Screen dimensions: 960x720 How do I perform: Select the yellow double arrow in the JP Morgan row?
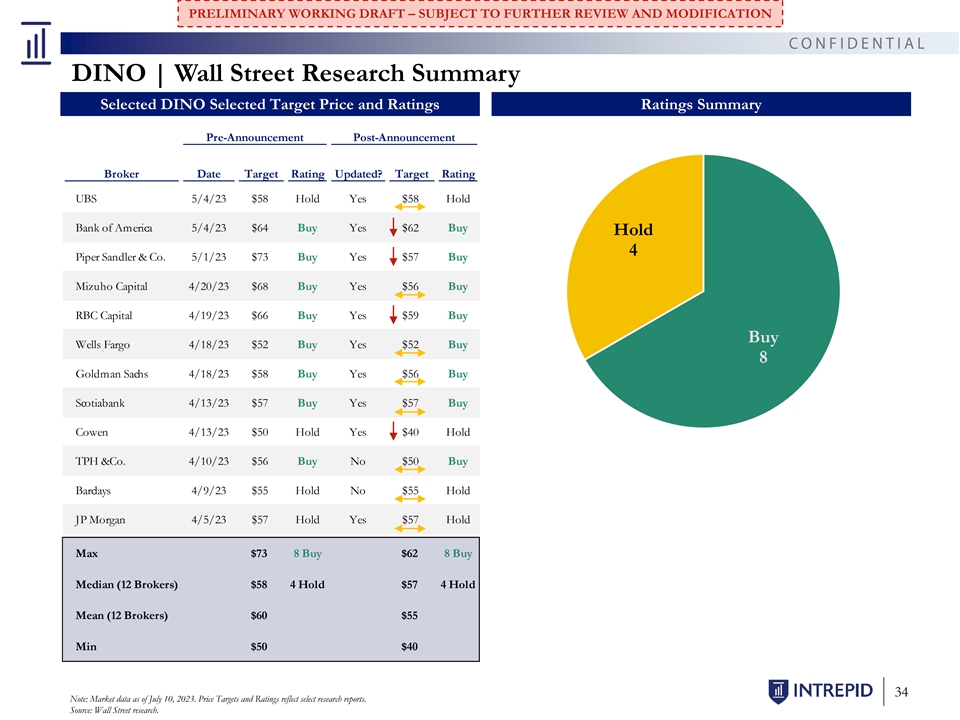410,528
